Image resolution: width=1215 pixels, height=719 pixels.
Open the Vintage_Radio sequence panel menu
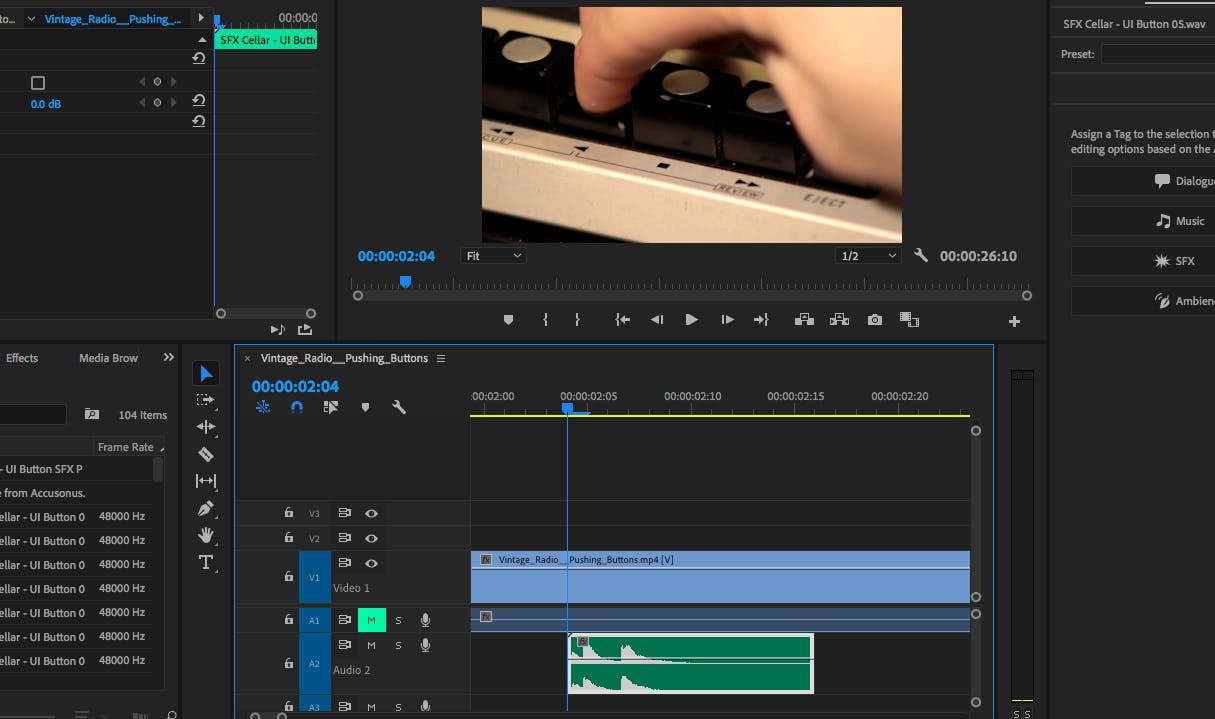pos(441,358)
